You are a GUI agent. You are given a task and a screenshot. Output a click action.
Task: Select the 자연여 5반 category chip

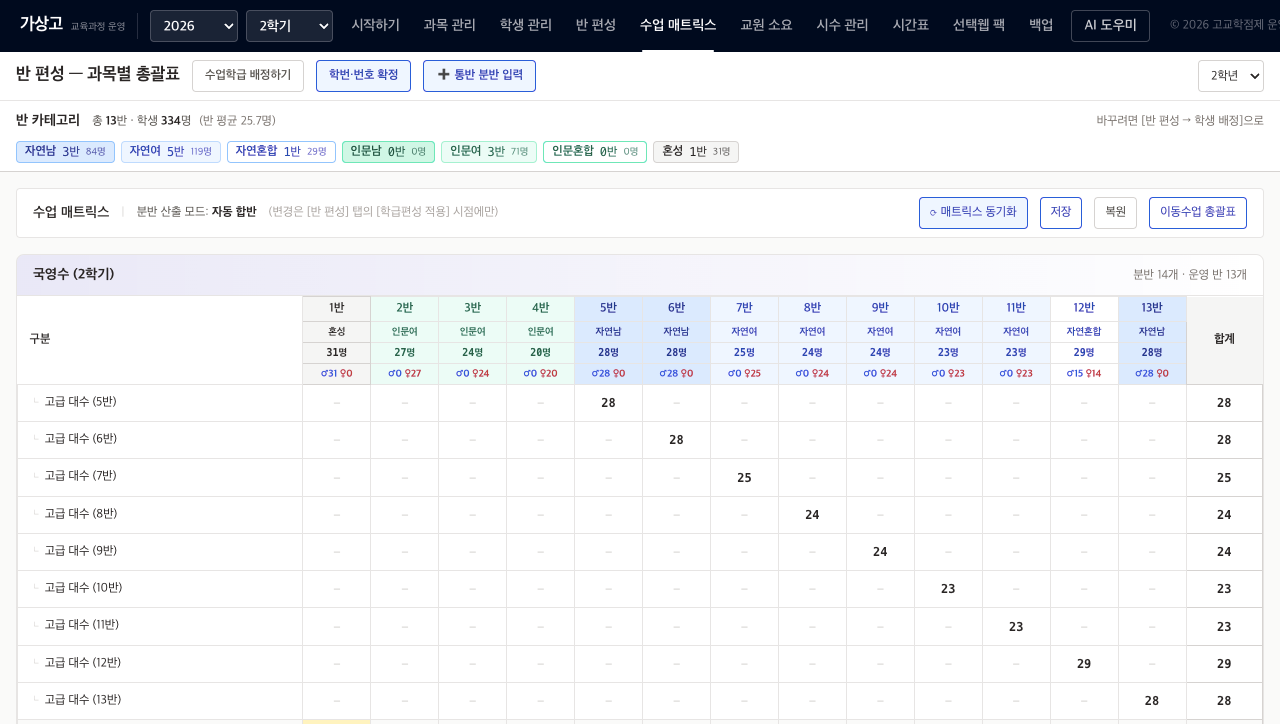171,152
